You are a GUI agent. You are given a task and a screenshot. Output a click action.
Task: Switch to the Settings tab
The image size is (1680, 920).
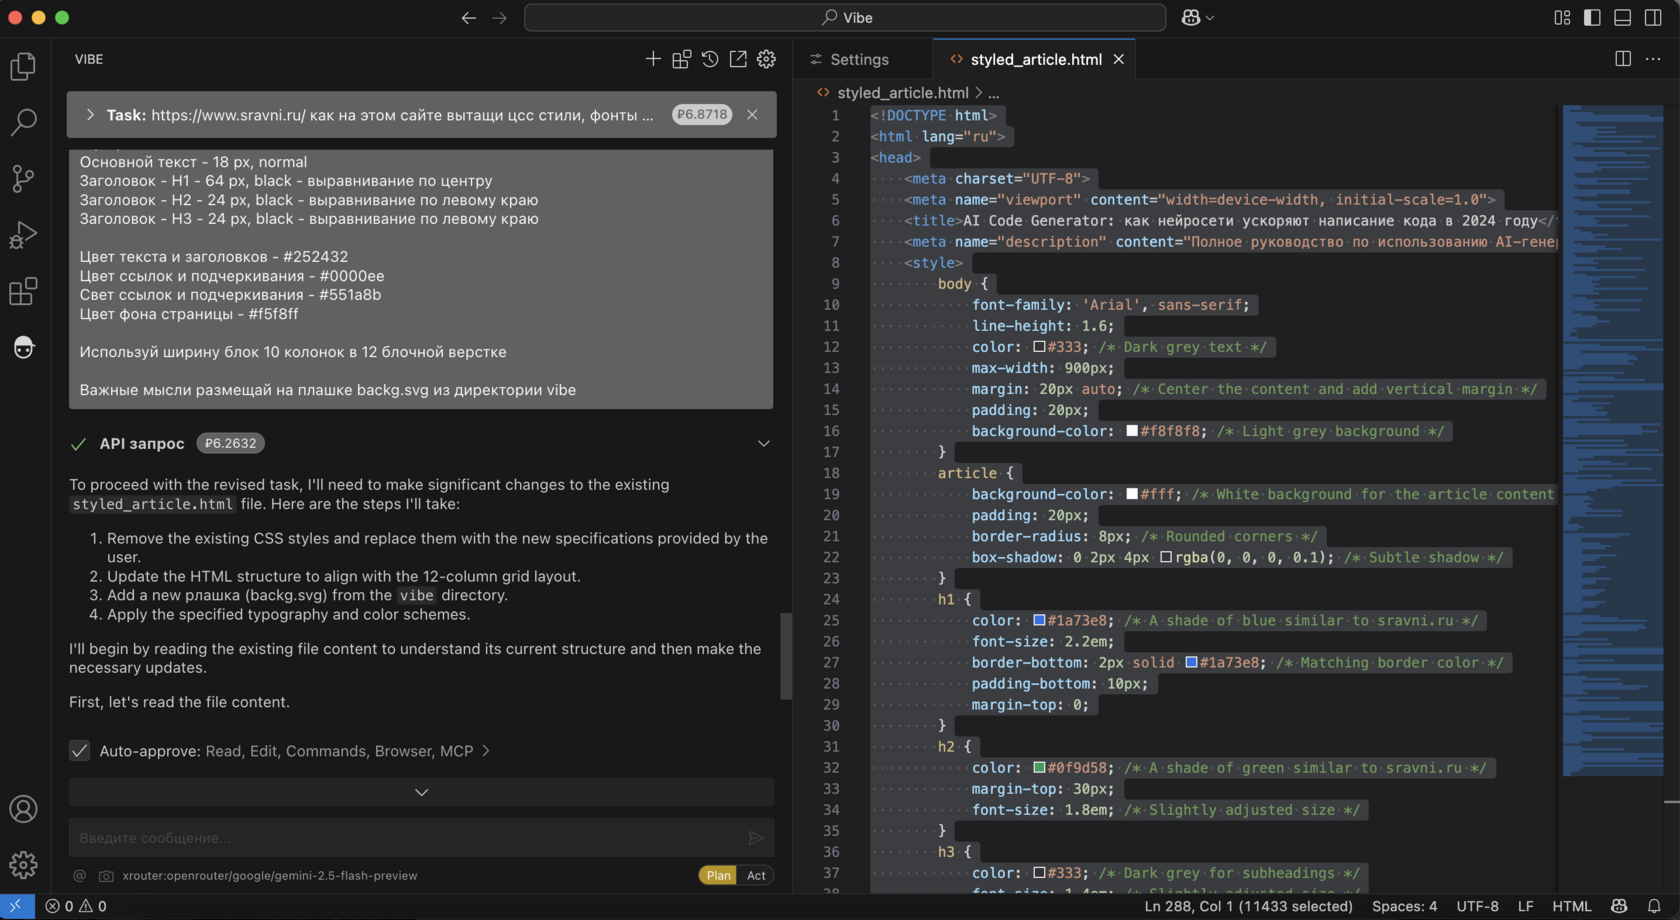862,59
